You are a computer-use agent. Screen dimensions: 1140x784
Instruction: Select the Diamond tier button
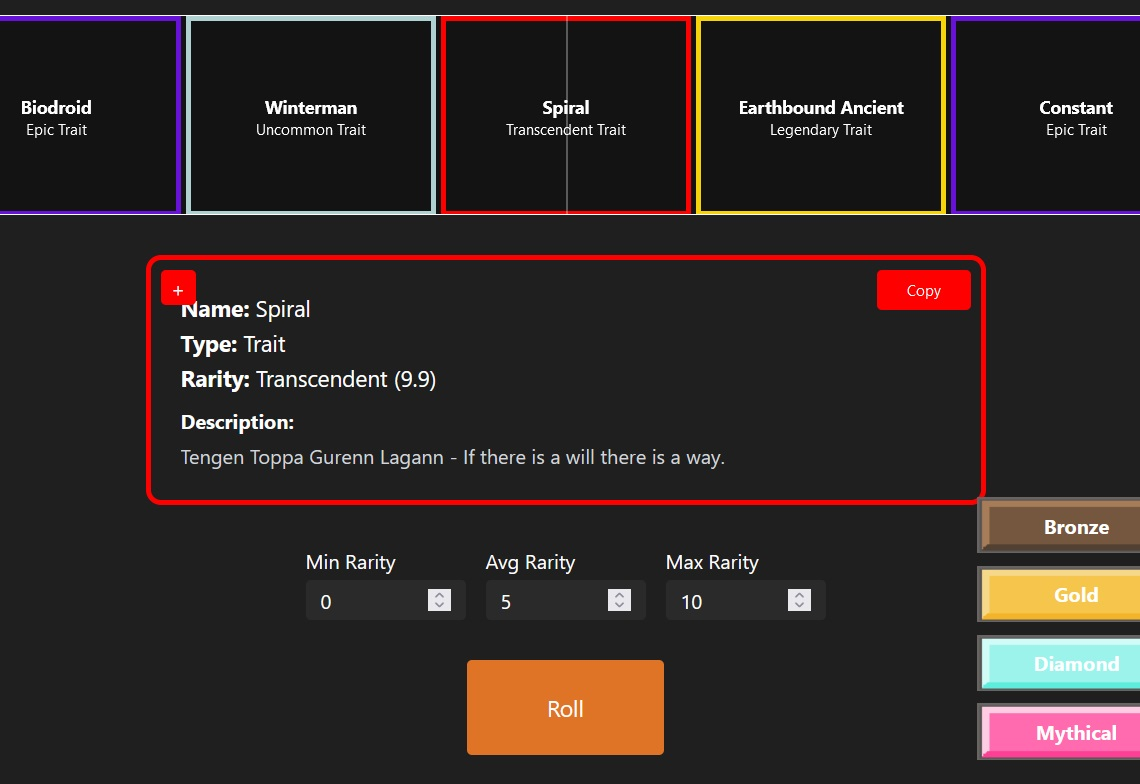click(x=1060, y=663)
